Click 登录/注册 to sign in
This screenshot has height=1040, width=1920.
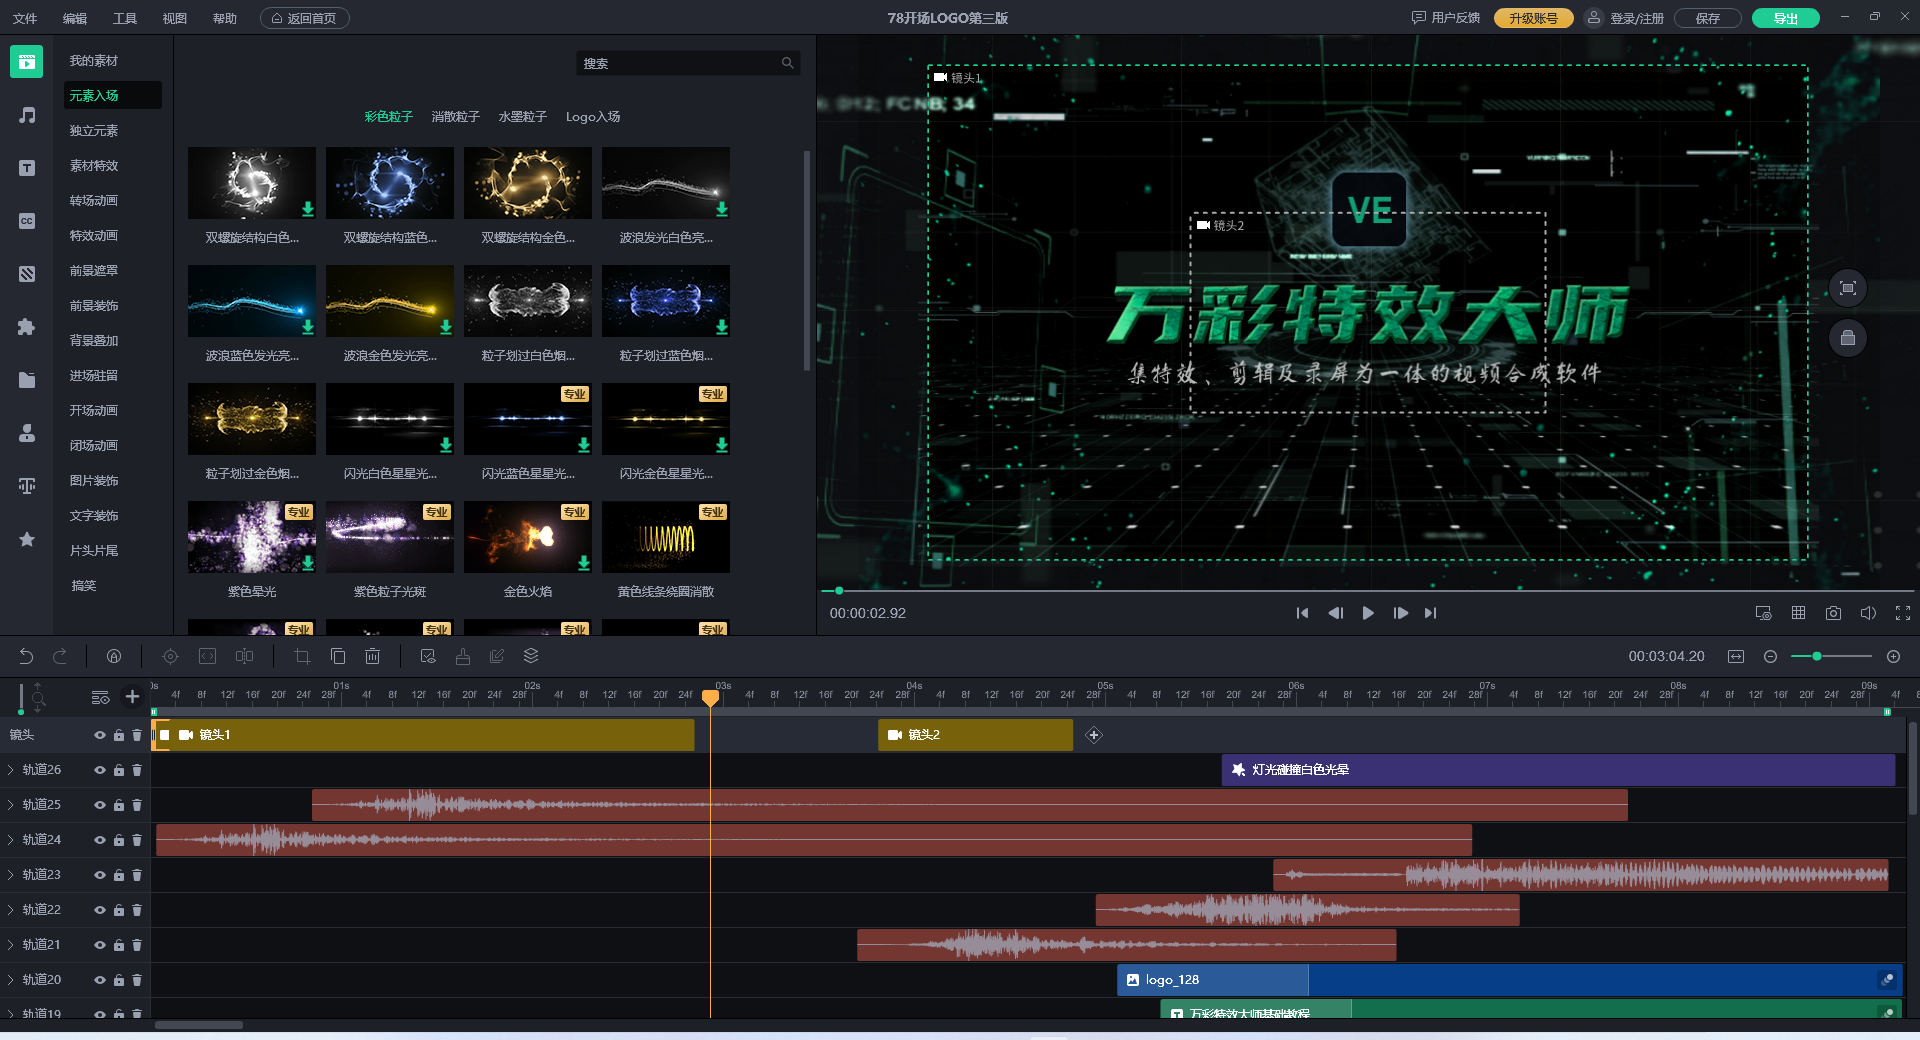pos(1625,18)
